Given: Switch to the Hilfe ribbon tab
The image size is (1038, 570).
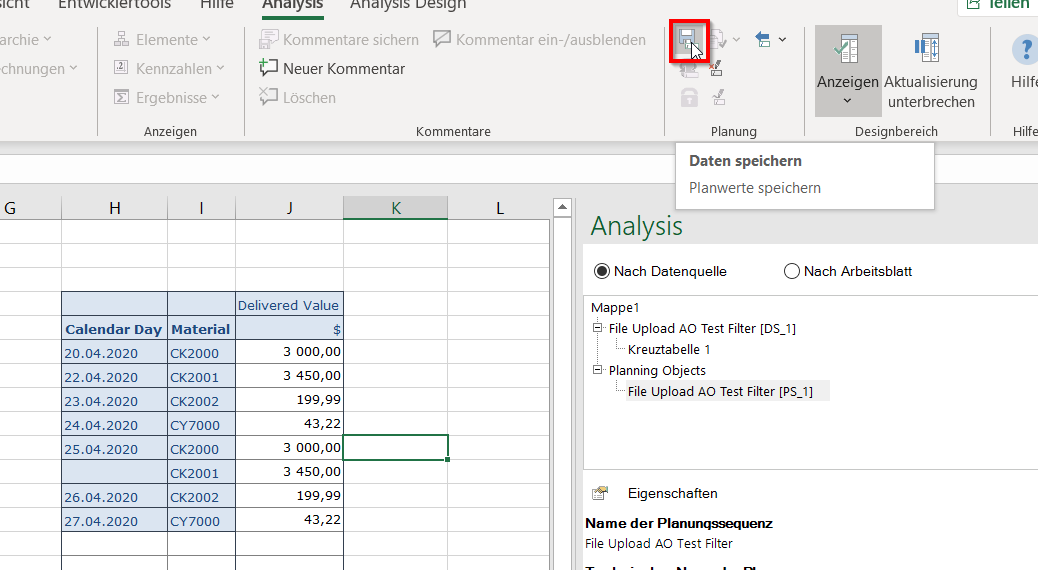Looking at the screenshot, I should click(x=216, y=5).
